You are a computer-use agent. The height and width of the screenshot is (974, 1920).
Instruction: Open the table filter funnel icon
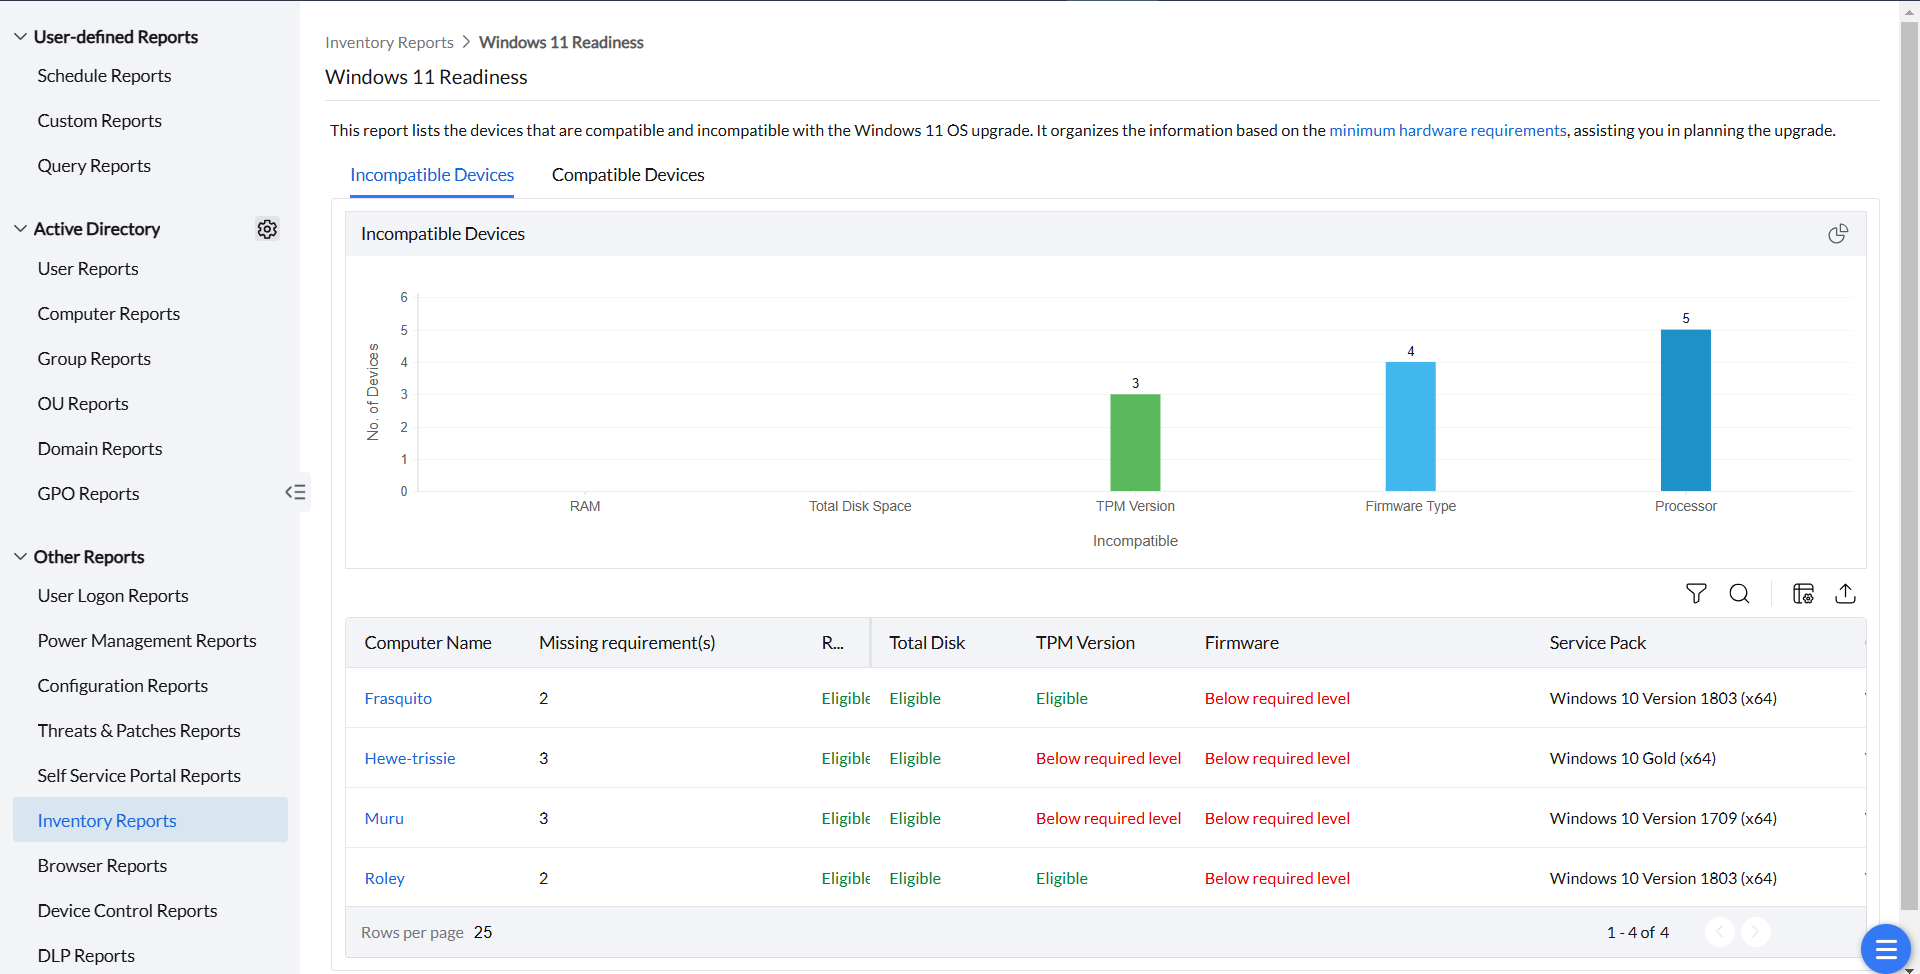click(x=1696, y=594)
